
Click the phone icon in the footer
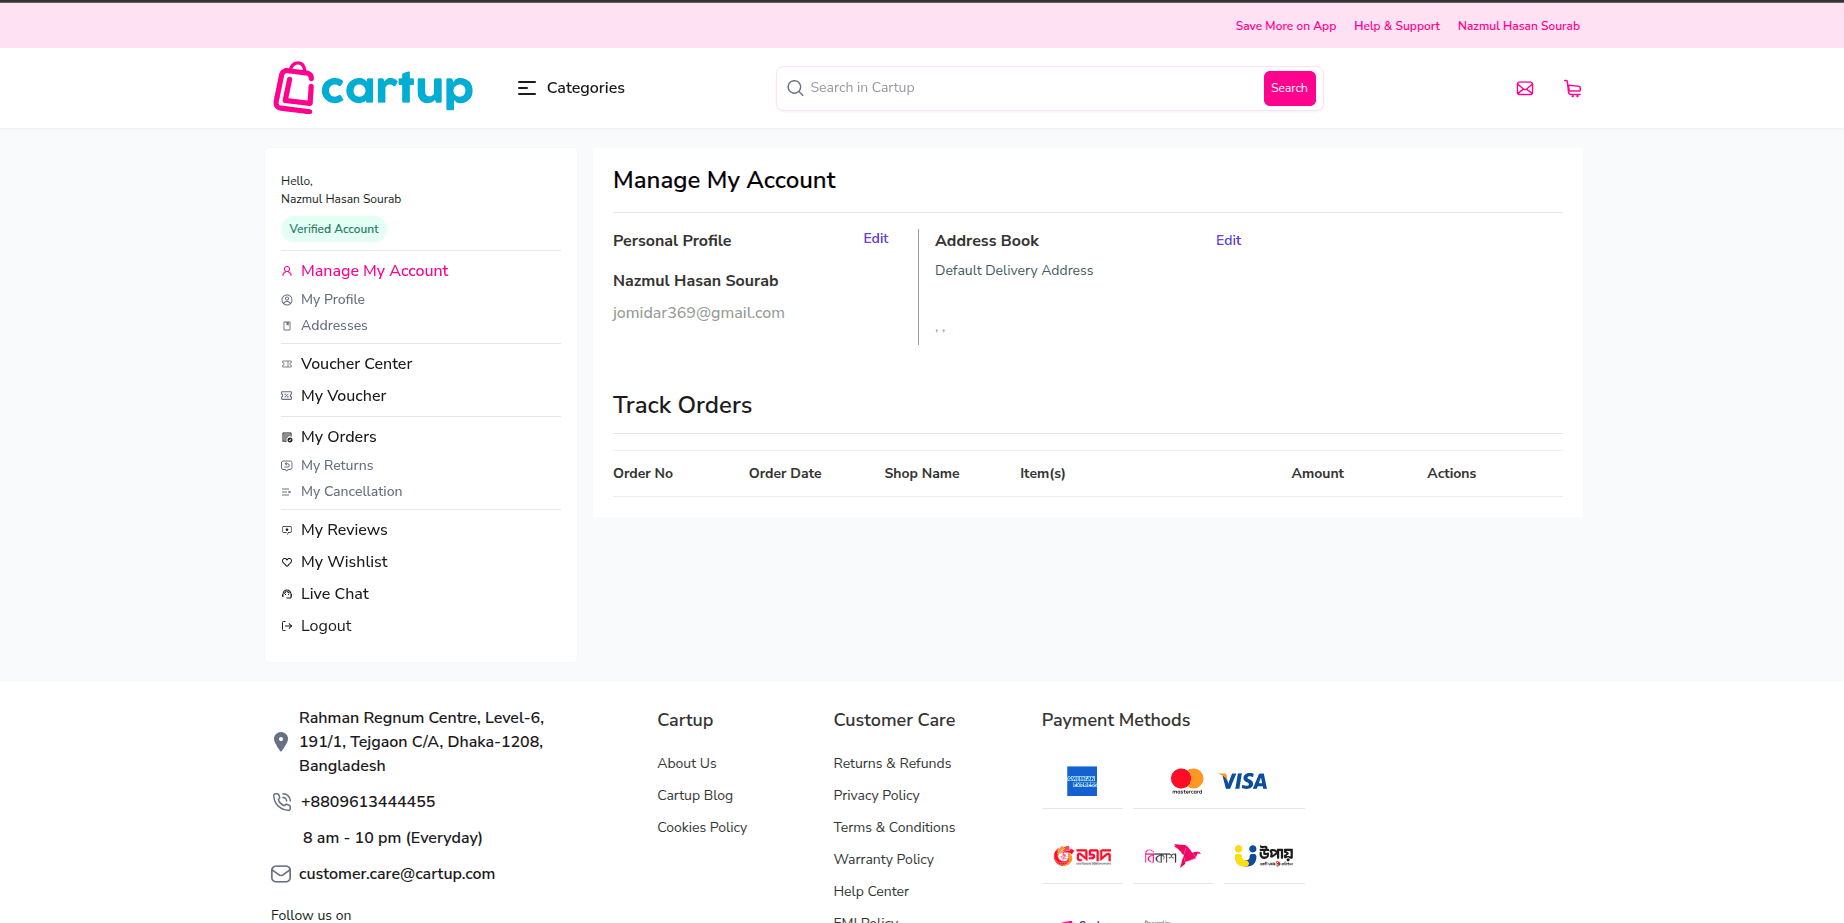tap(281, 801)
